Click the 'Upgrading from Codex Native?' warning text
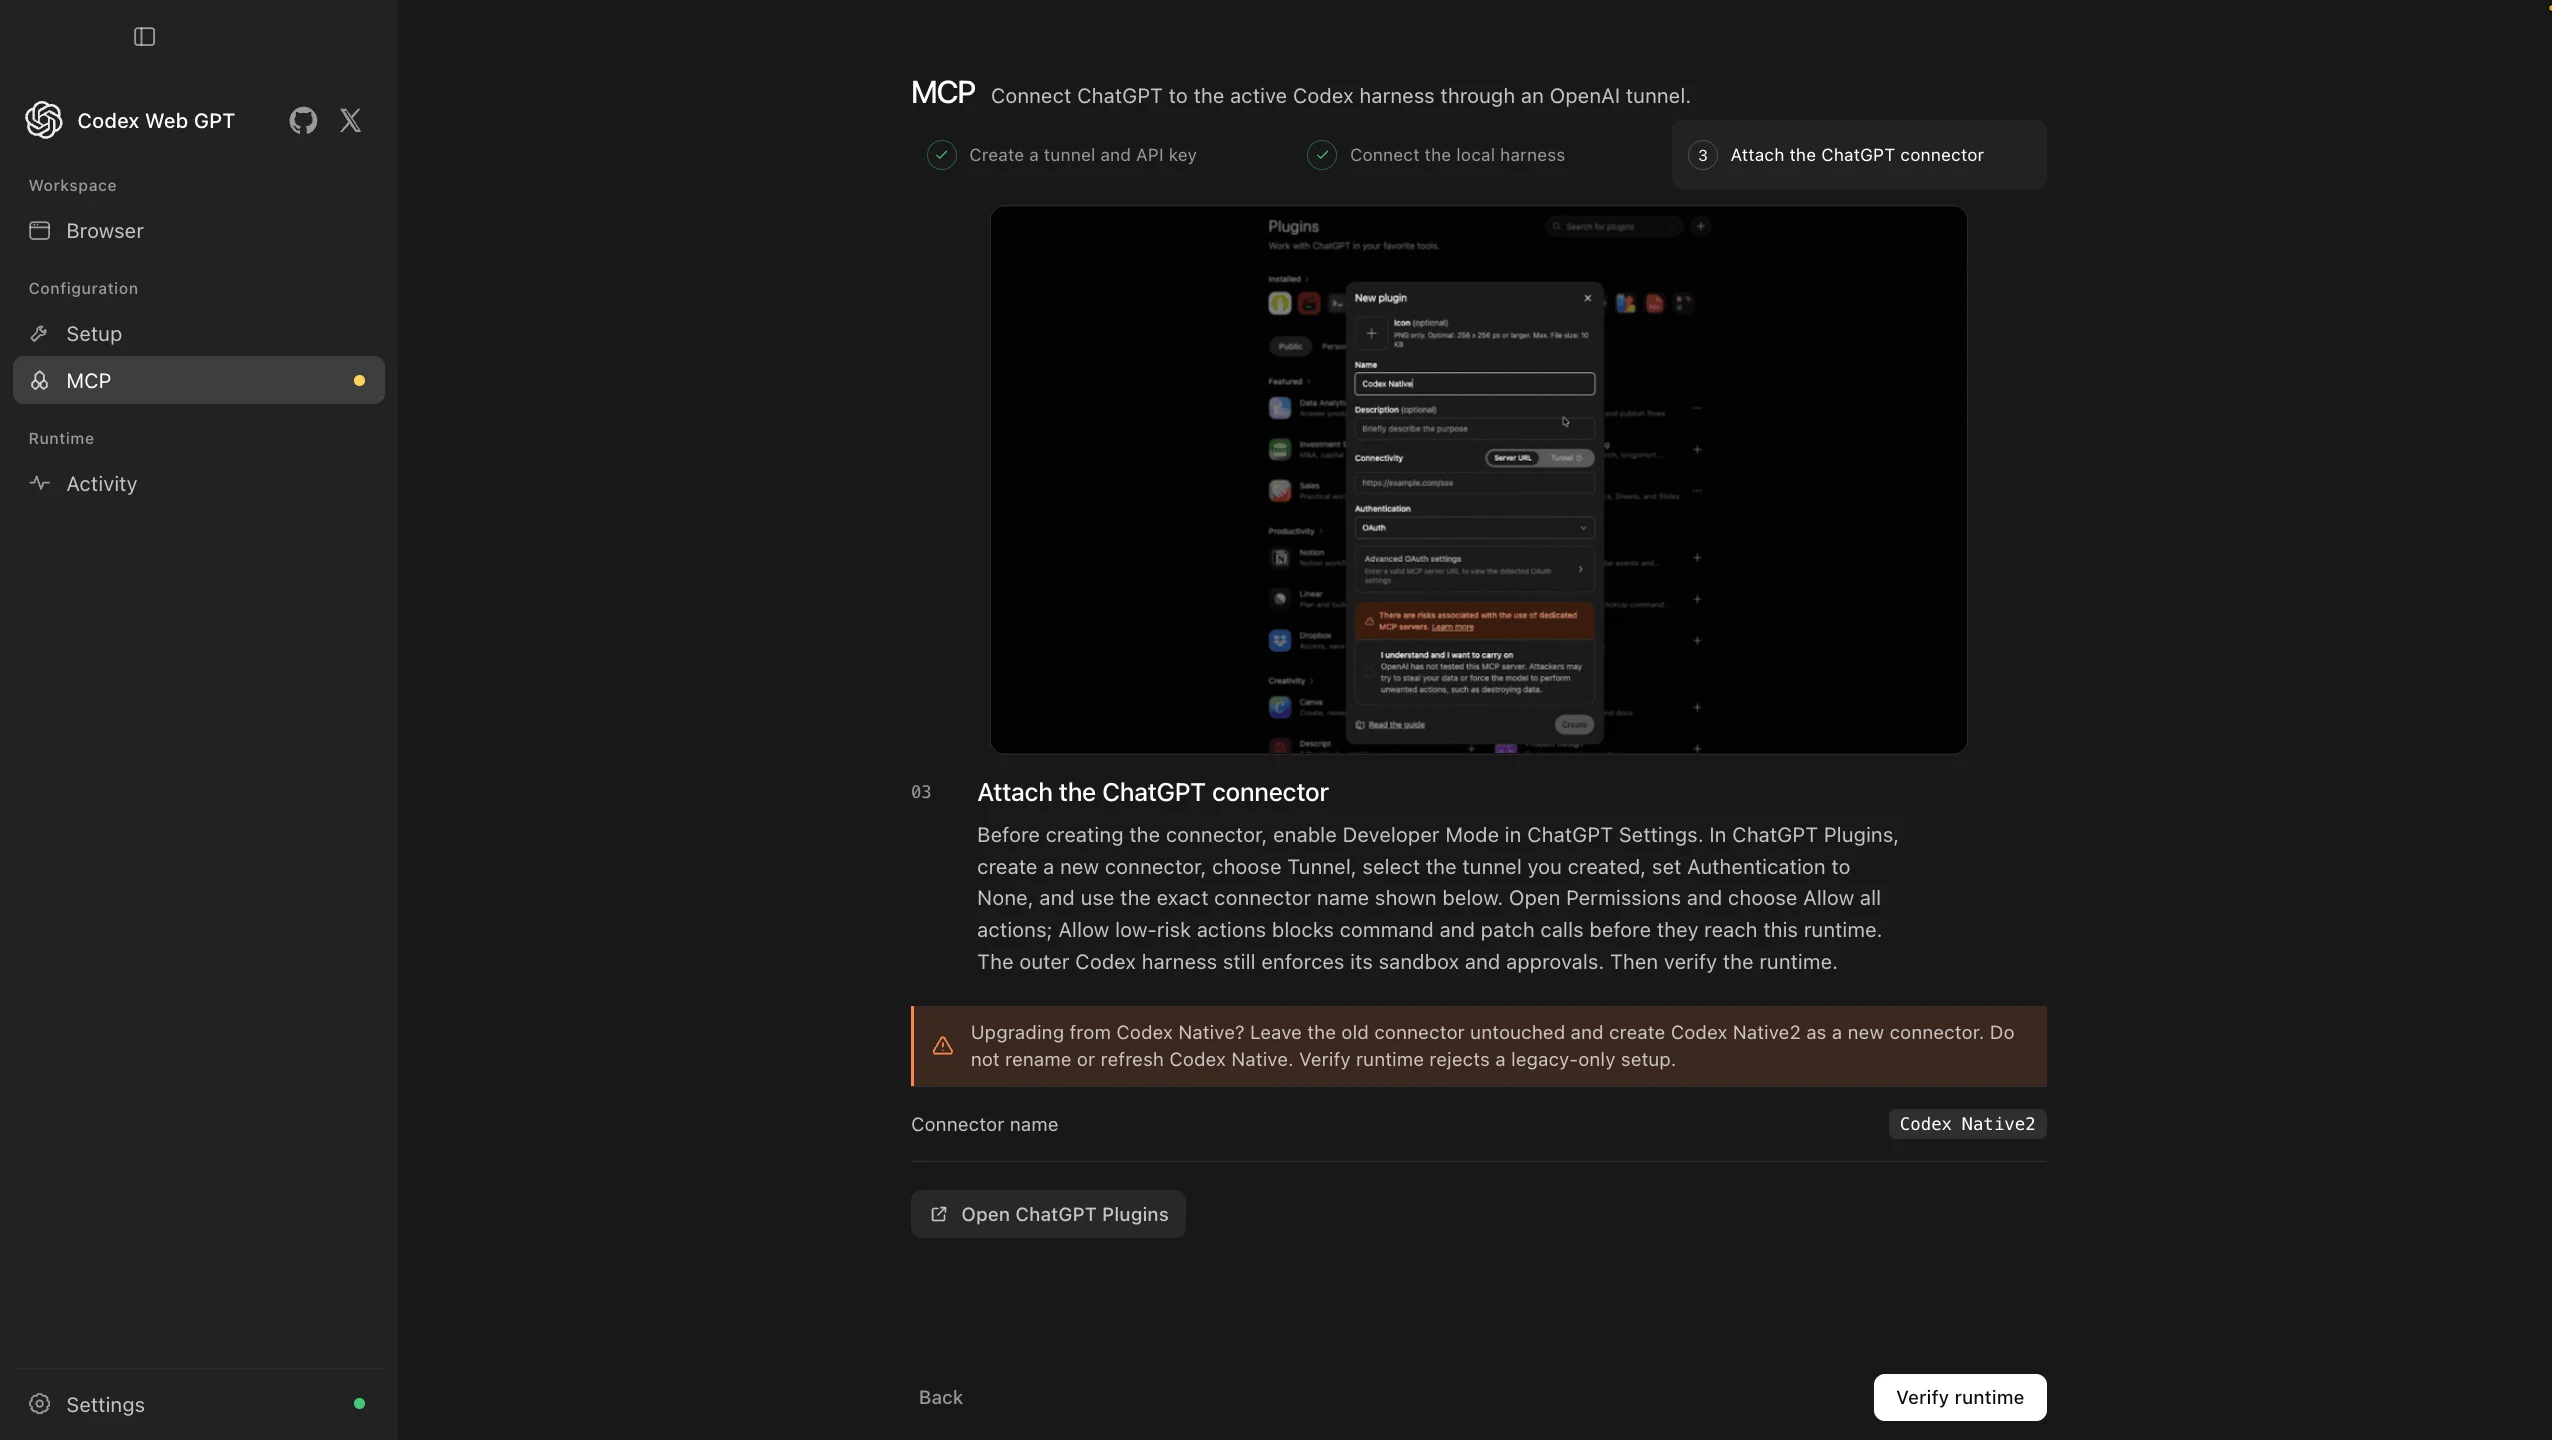 point(1492,1046)
